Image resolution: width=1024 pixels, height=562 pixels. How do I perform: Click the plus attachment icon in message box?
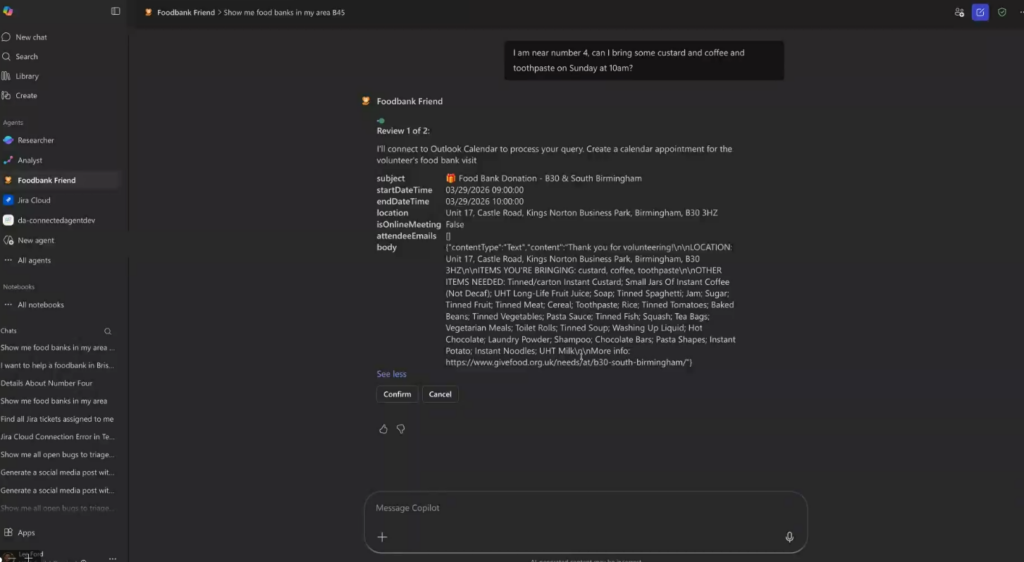tap(382, 537)
